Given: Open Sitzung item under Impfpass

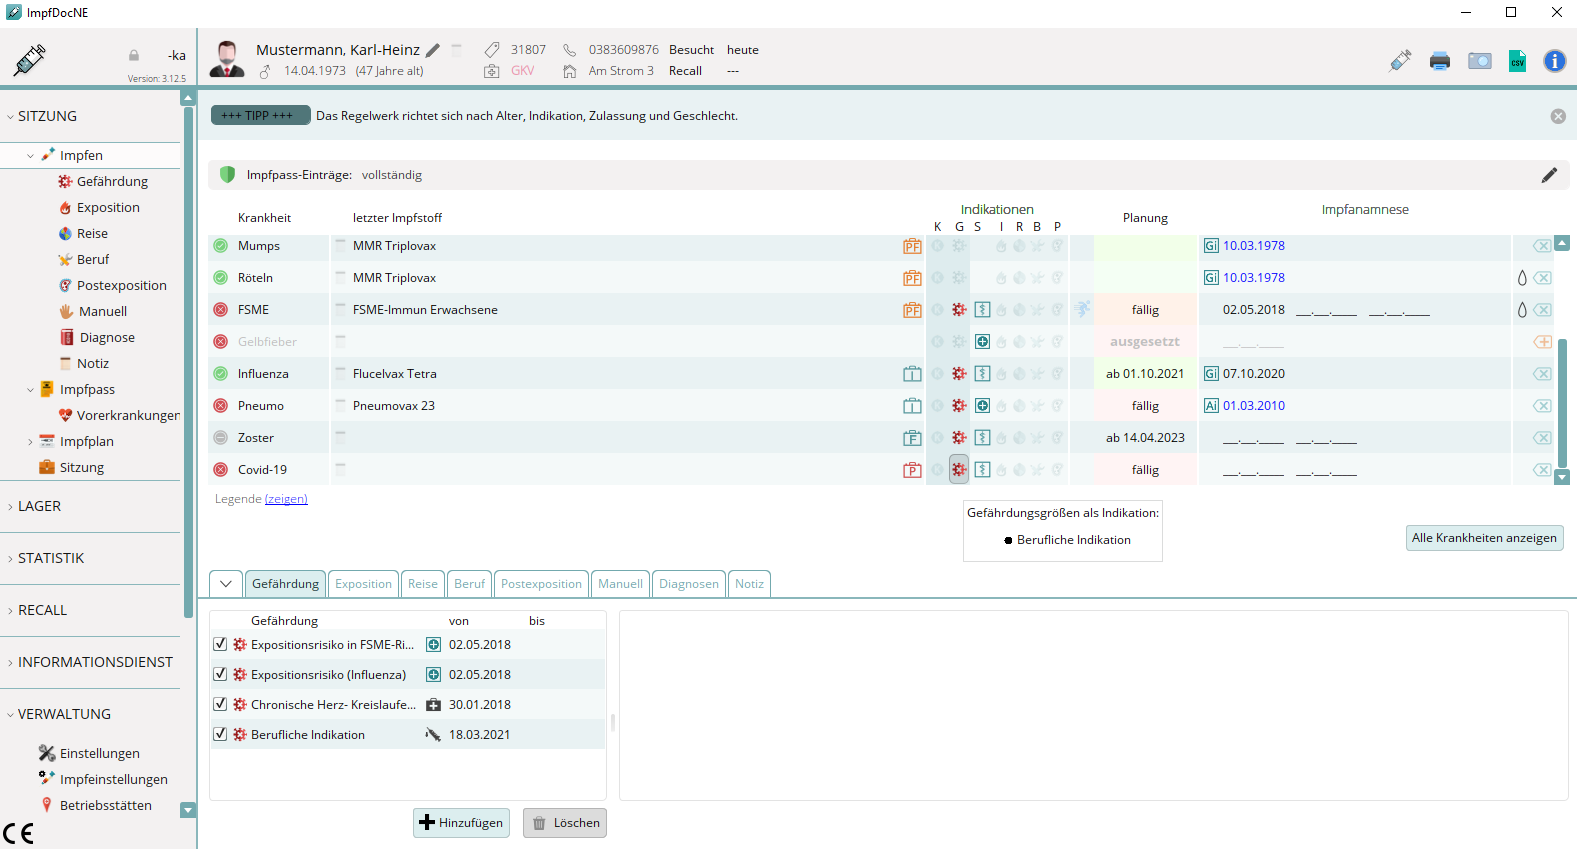Looking at the screenshot, I should (x=82, y=467).
